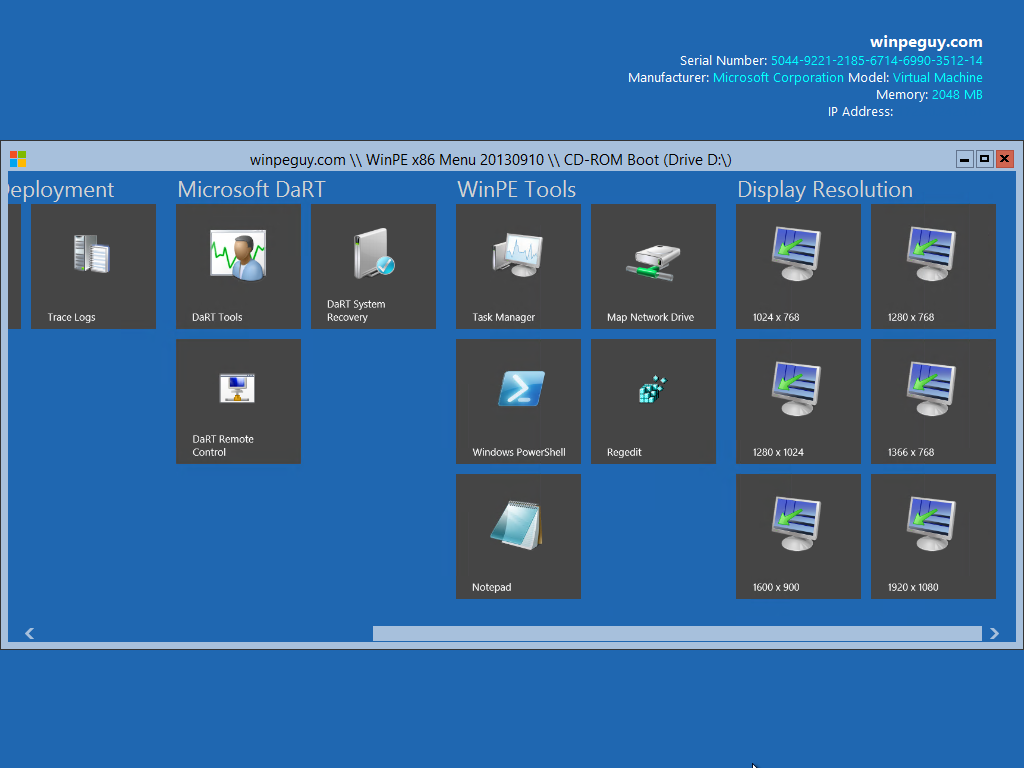Choose 1600 x 900 resolution

798,536
